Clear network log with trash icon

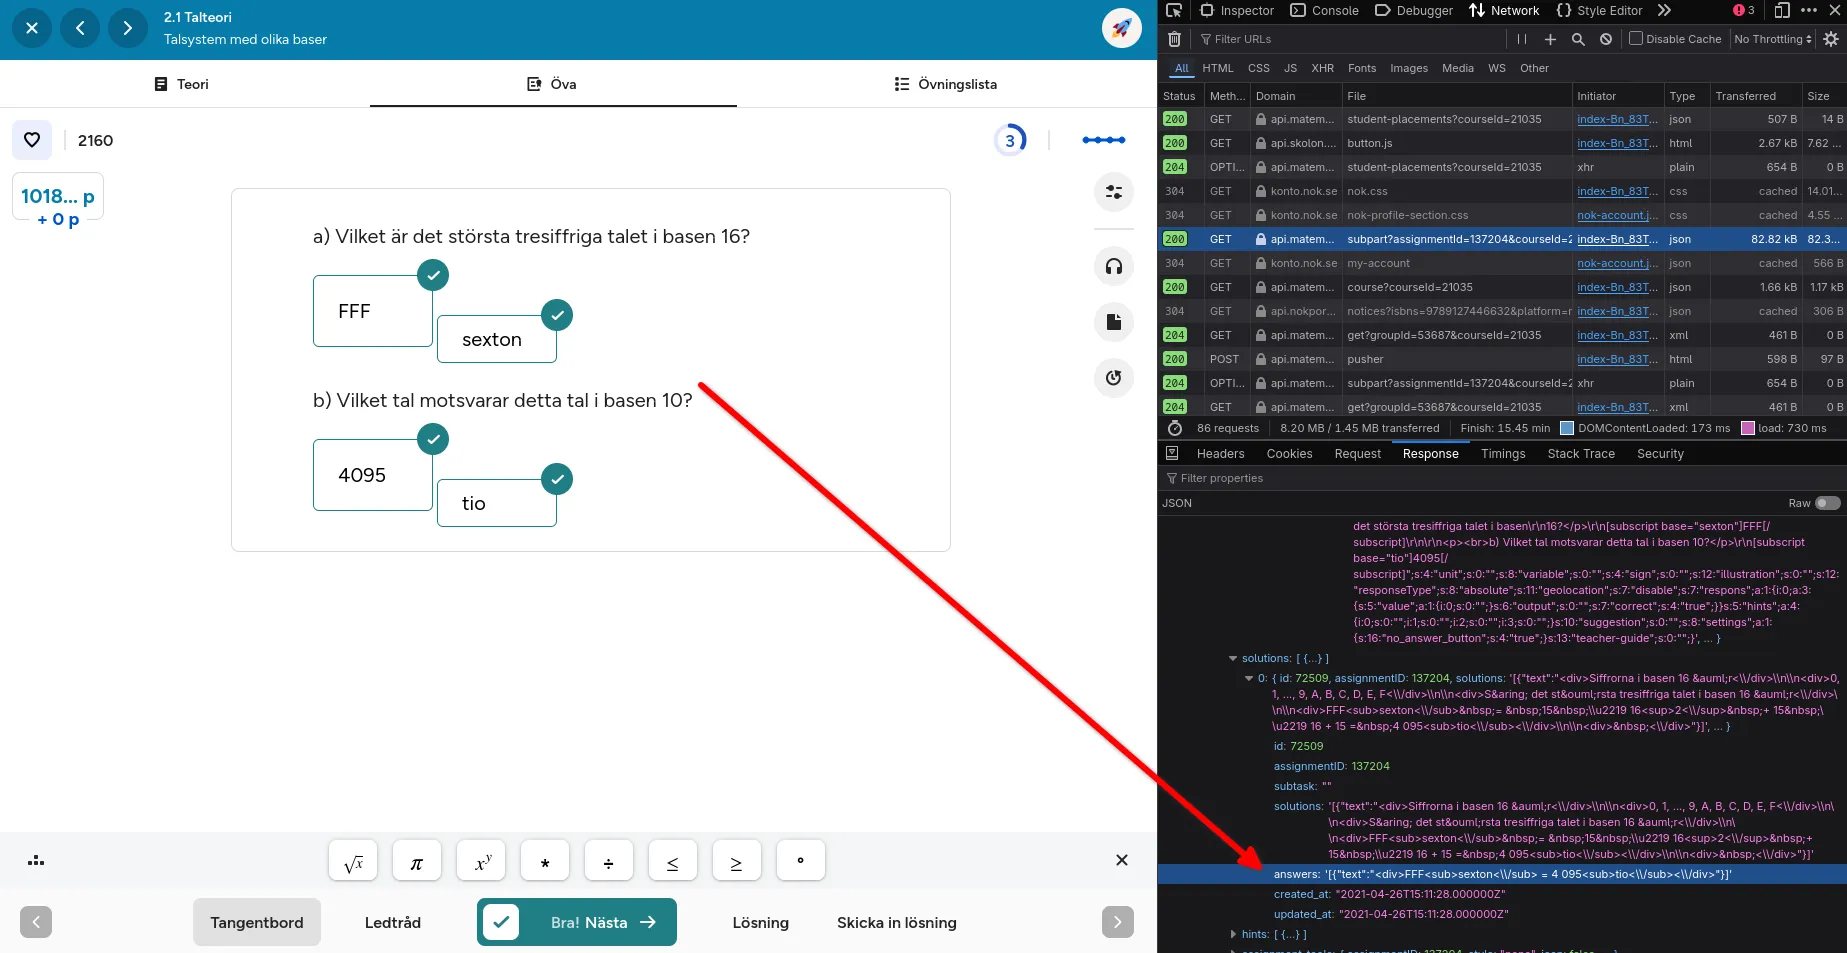coord(1174,39)
